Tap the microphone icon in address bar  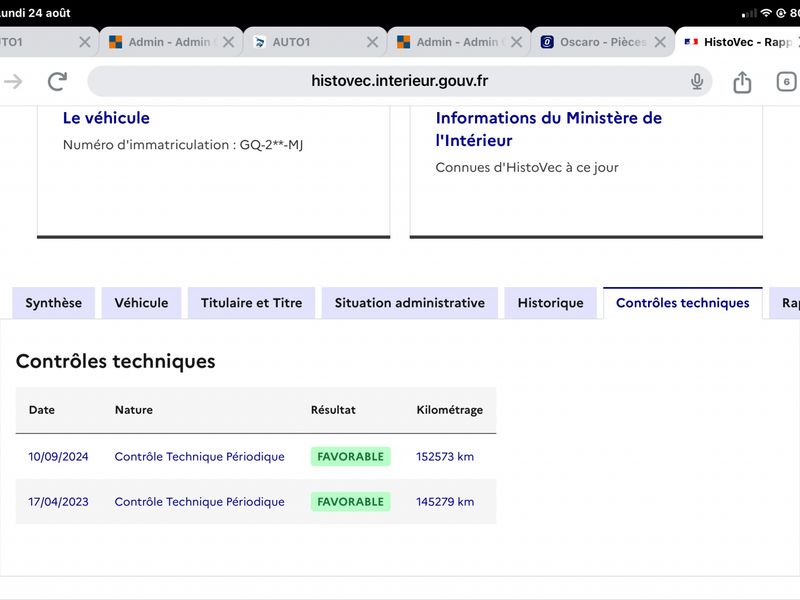(697, 81)
